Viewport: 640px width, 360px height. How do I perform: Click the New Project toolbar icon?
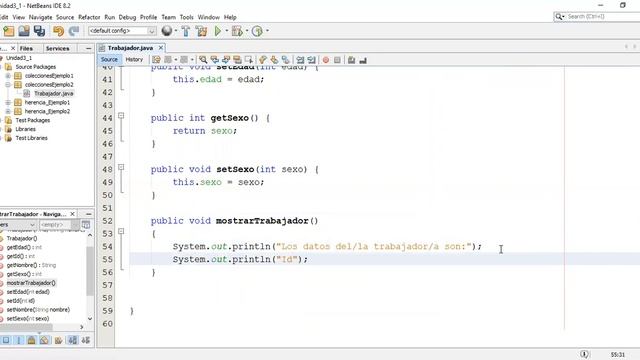[x=9, y=31]
